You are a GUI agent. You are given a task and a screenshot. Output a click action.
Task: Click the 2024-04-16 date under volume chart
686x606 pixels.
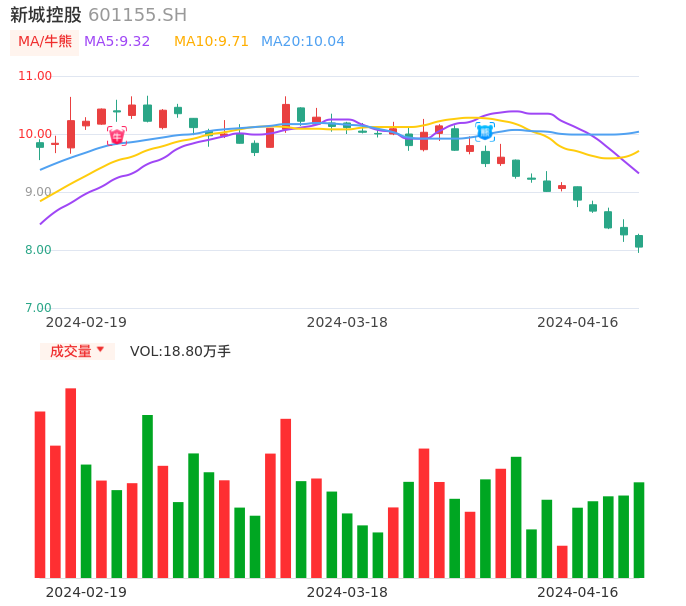click(x=578, y=592)
